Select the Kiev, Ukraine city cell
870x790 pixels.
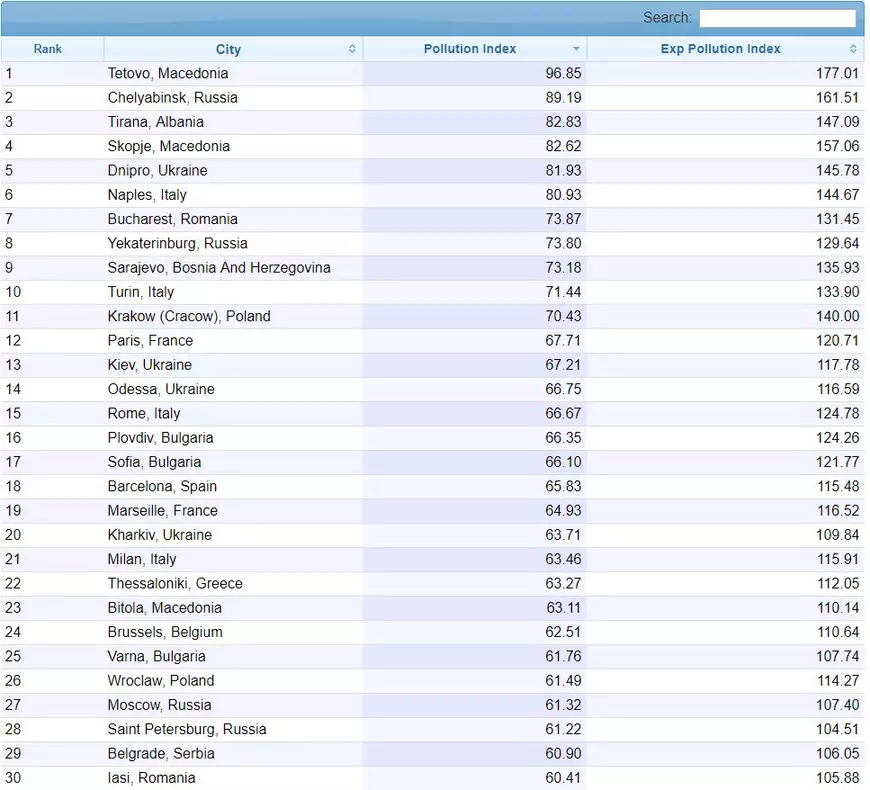point(233,365)
